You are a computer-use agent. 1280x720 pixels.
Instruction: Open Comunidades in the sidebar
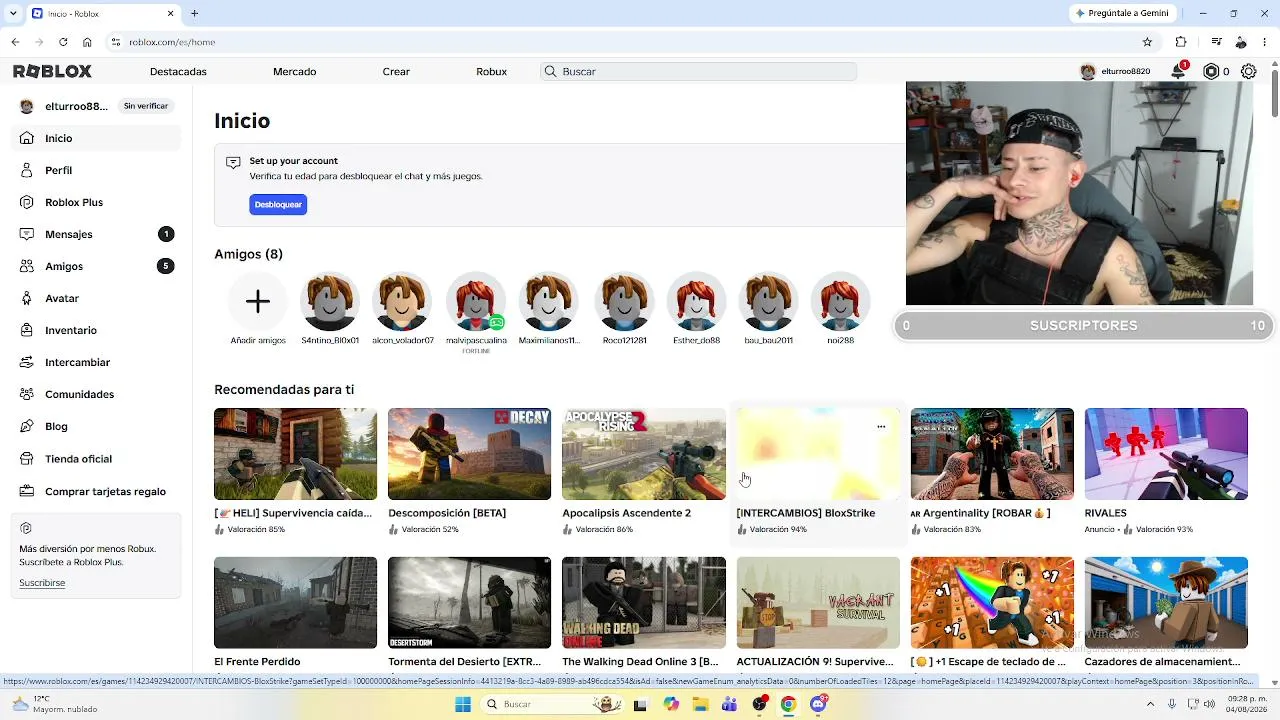[x=97, y=394]
